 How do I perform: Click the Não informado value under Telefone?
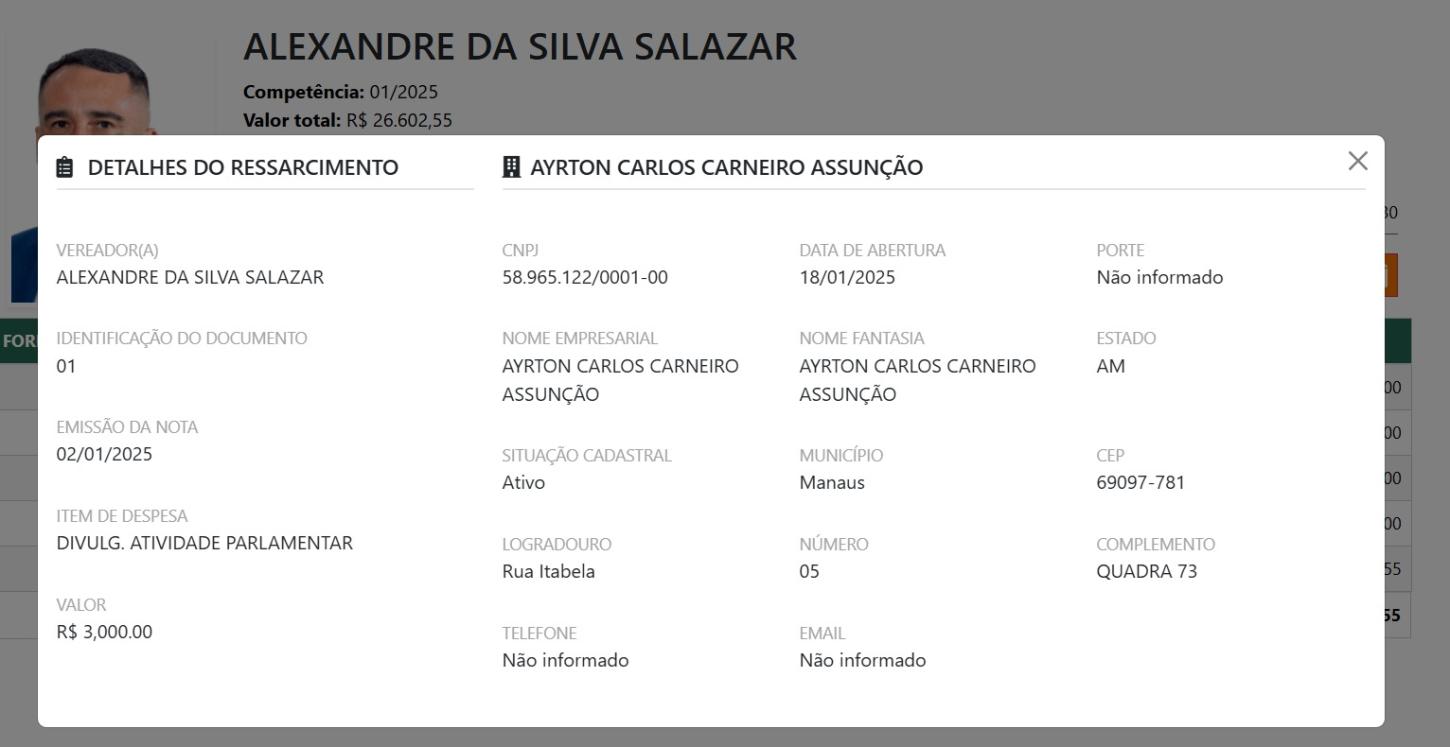565,660
